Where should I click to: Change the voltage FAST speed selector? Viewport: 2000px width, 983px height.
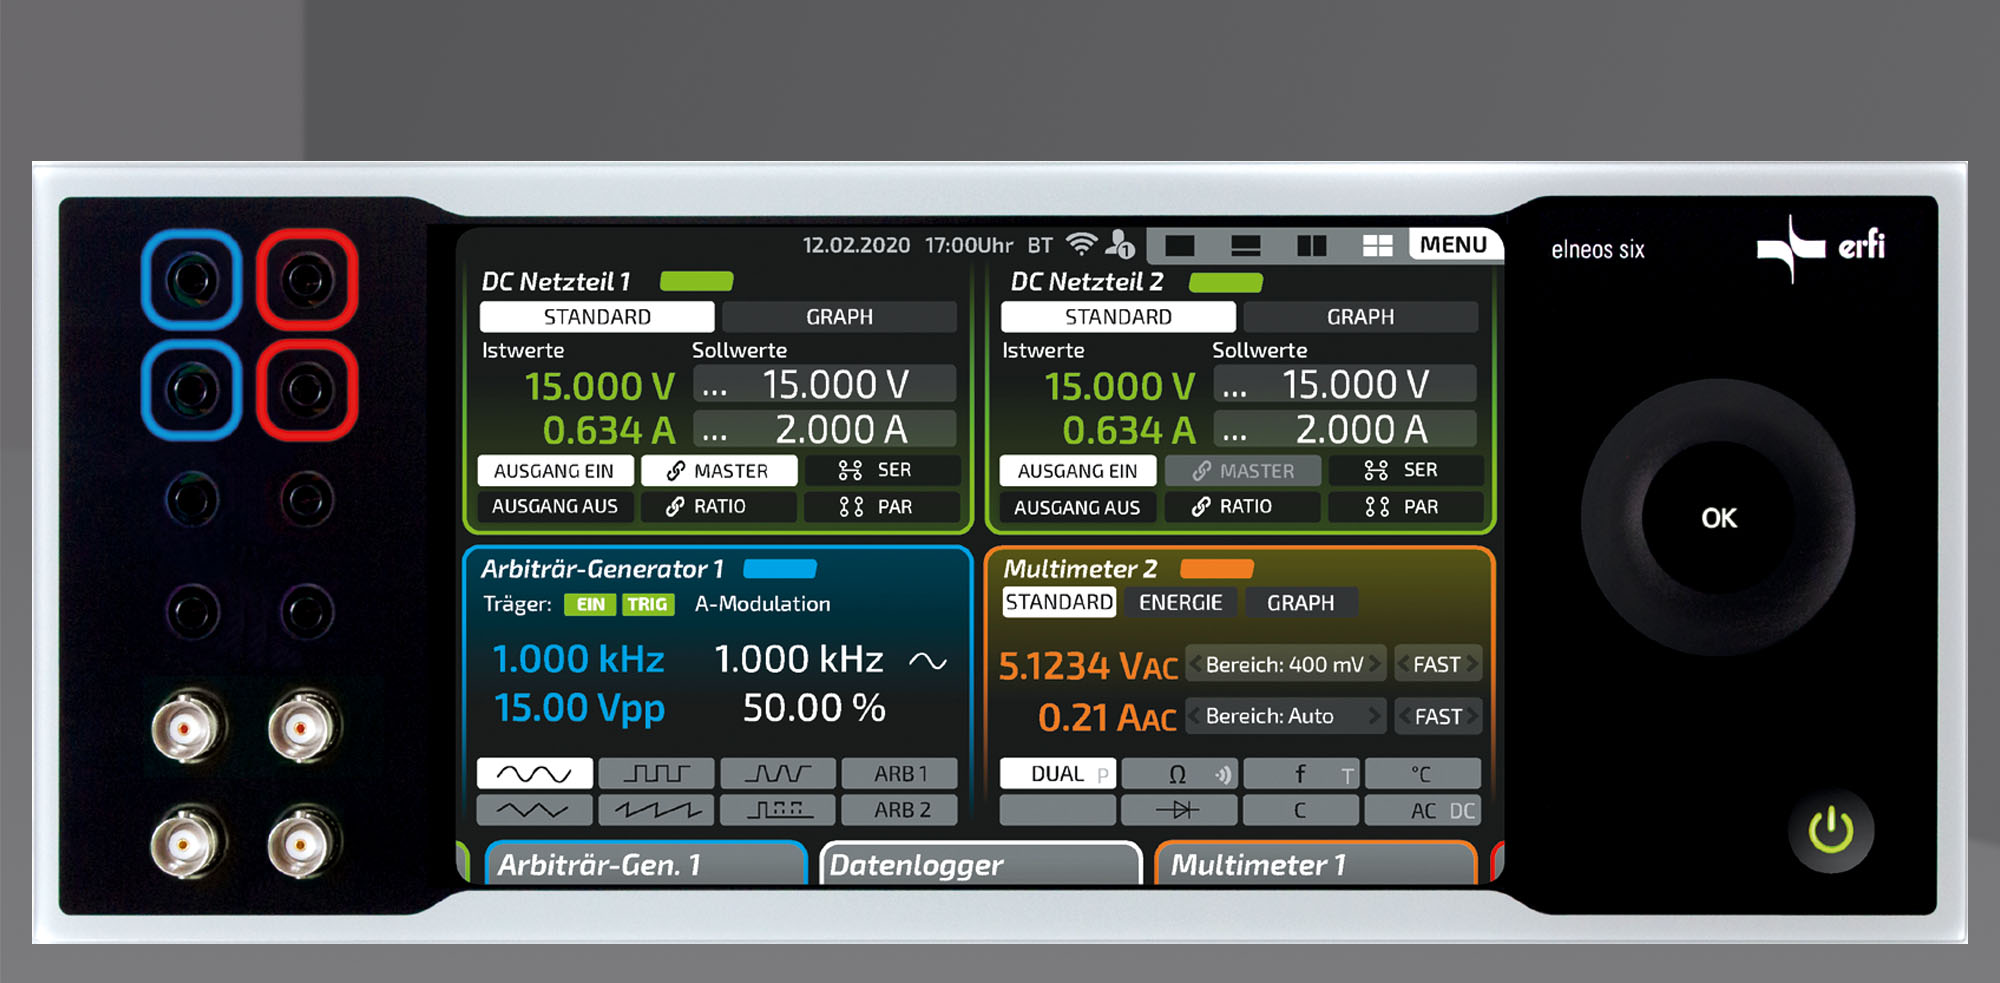(1437, 664)
